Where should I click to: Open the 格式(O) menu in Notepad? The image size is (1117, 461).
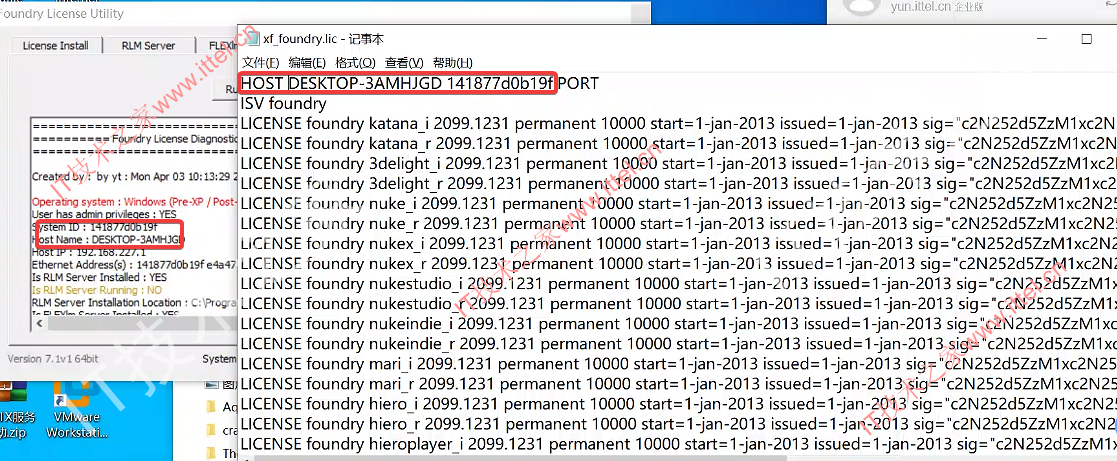pyautogui.click(x=355, y=63)
